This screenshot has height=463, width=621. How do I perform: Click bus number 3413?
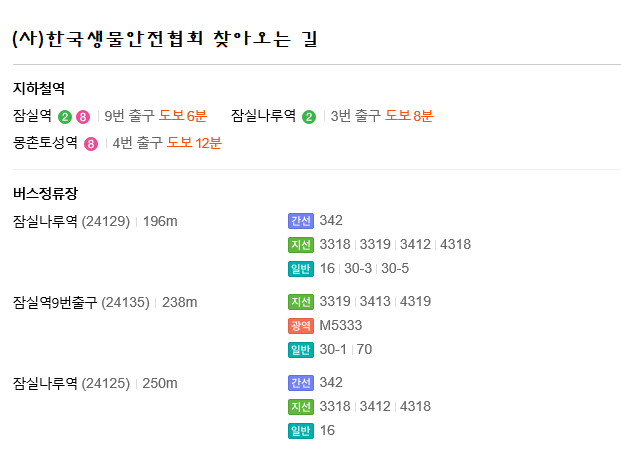(x=375, y=302)
